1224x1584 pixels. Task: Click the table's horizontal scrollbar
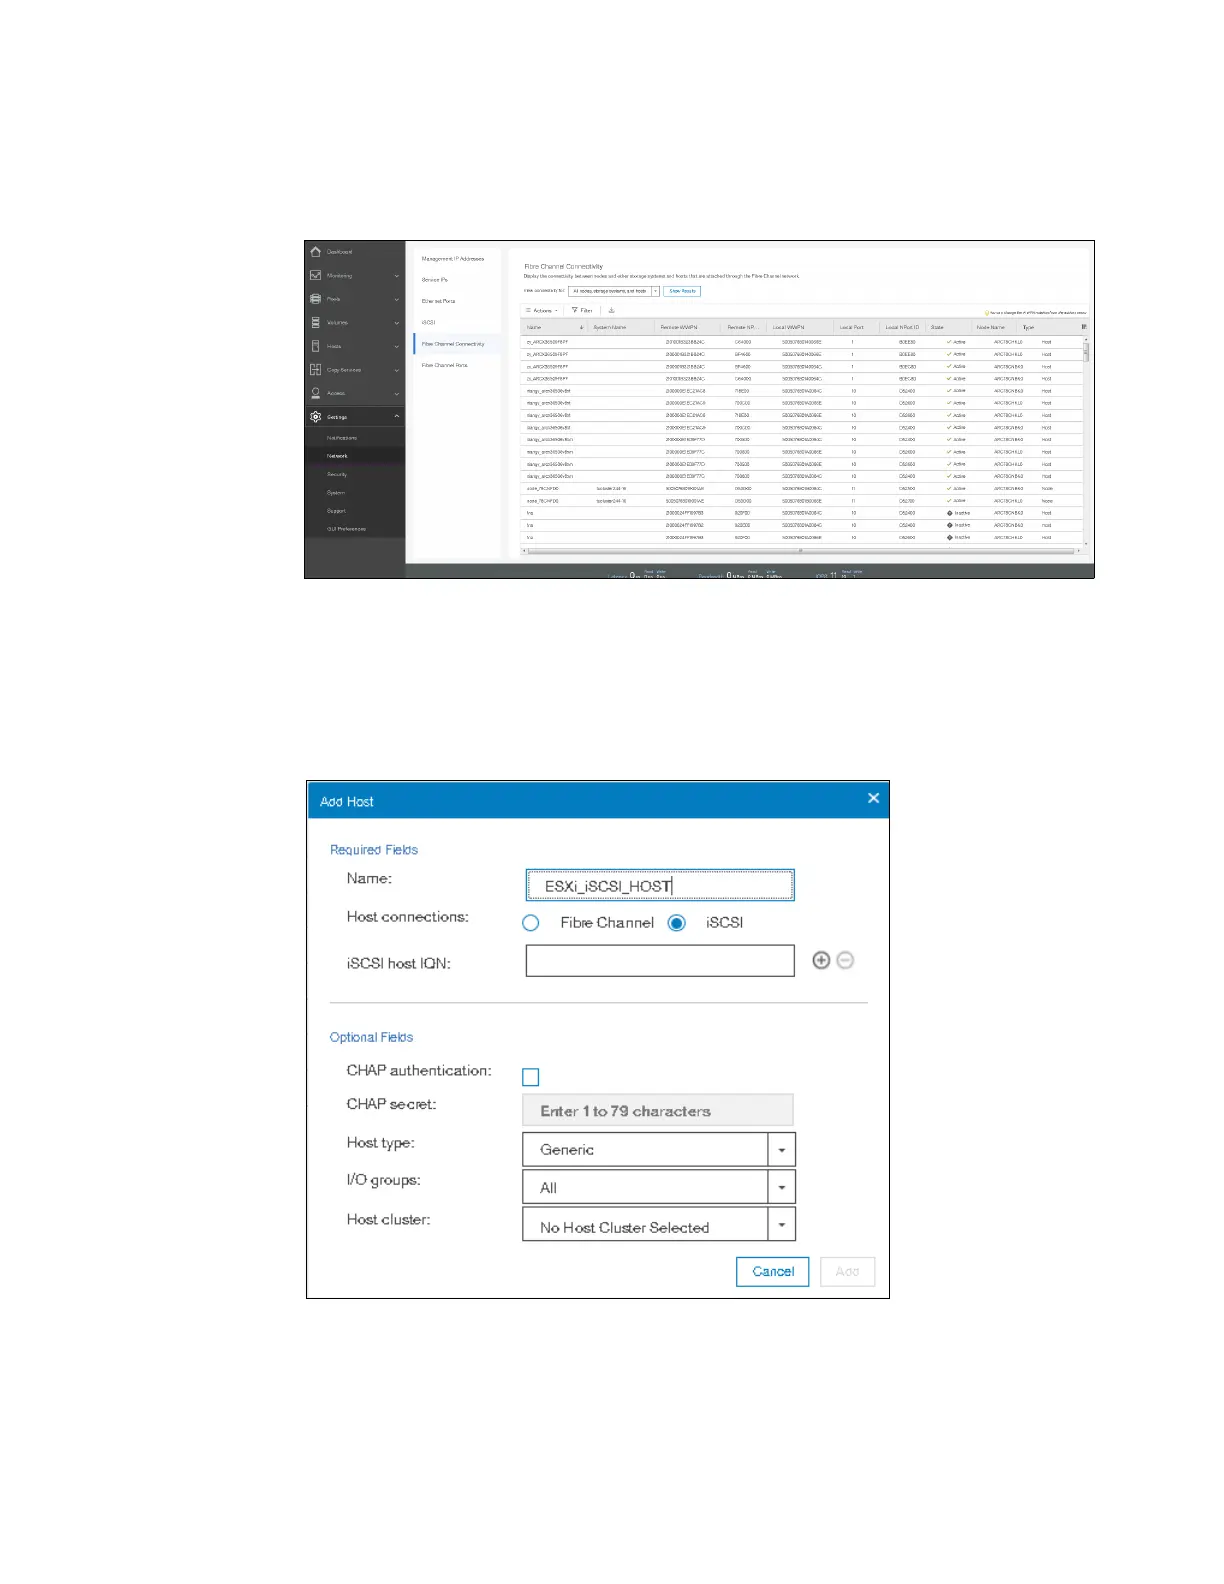point(800,551)
